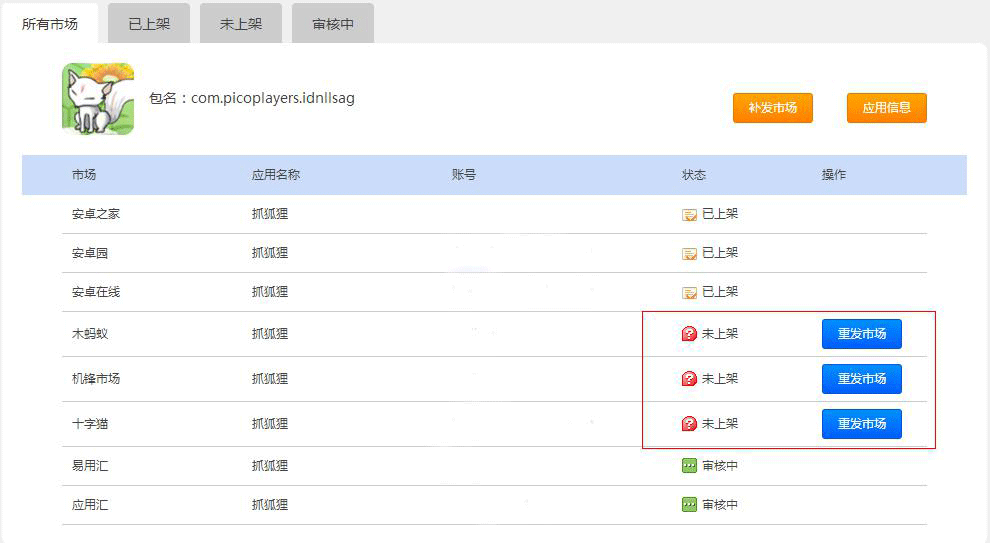Click the 已上架 status icon for 安卓园
This screenshot has height=543, width=990.
tap(689, 254)
